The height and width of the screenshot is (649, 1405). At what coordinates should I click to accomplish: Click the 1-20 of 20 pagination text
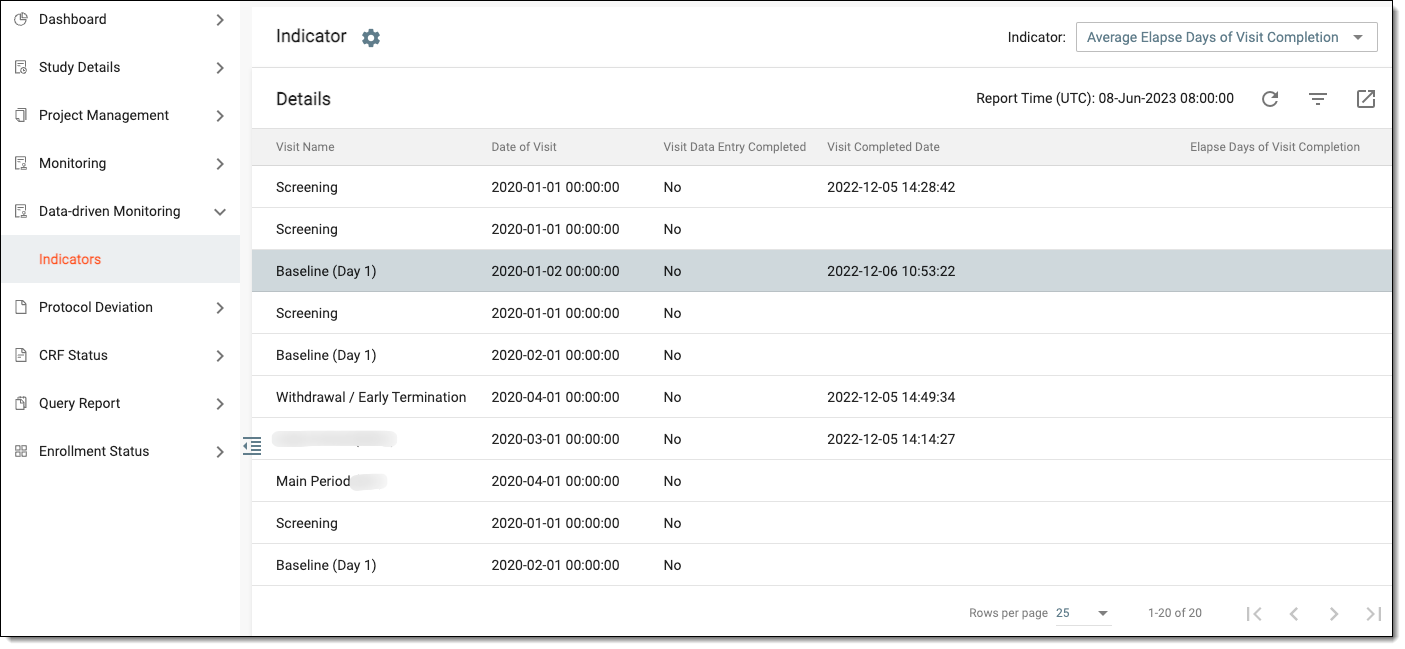click(1175, 613)
